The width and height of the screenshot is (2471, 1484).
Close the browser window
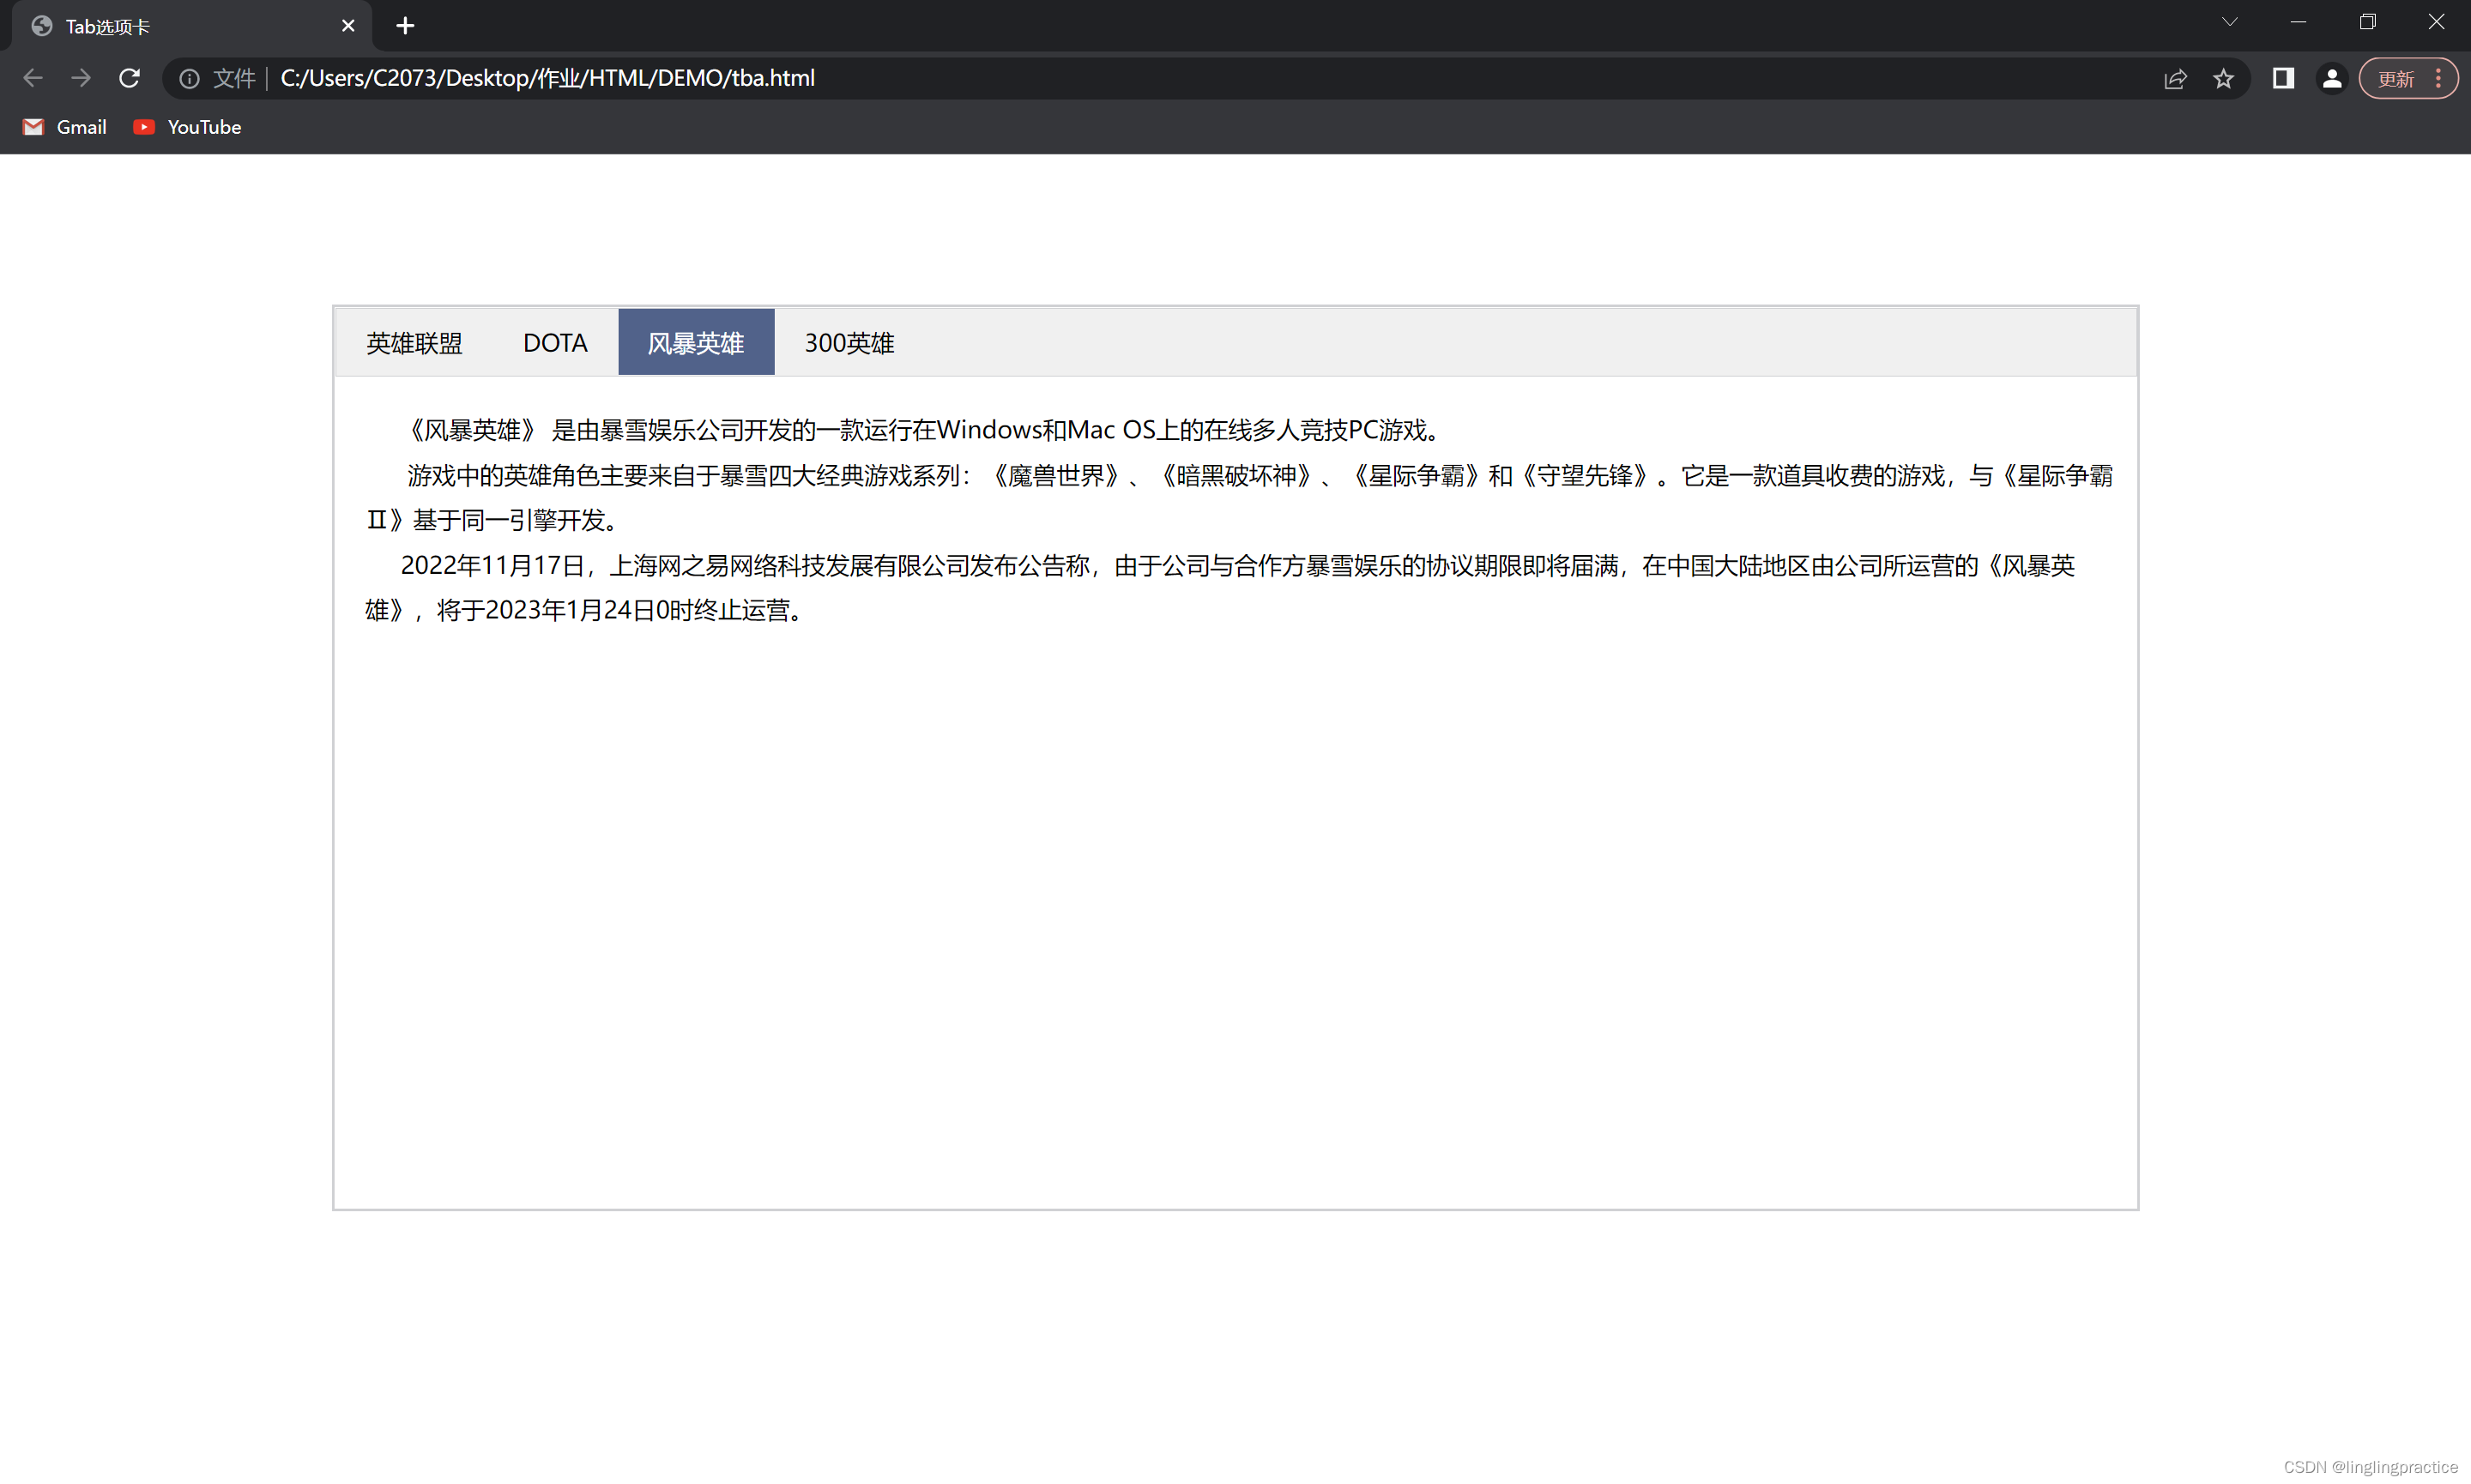click(2436, 22)
